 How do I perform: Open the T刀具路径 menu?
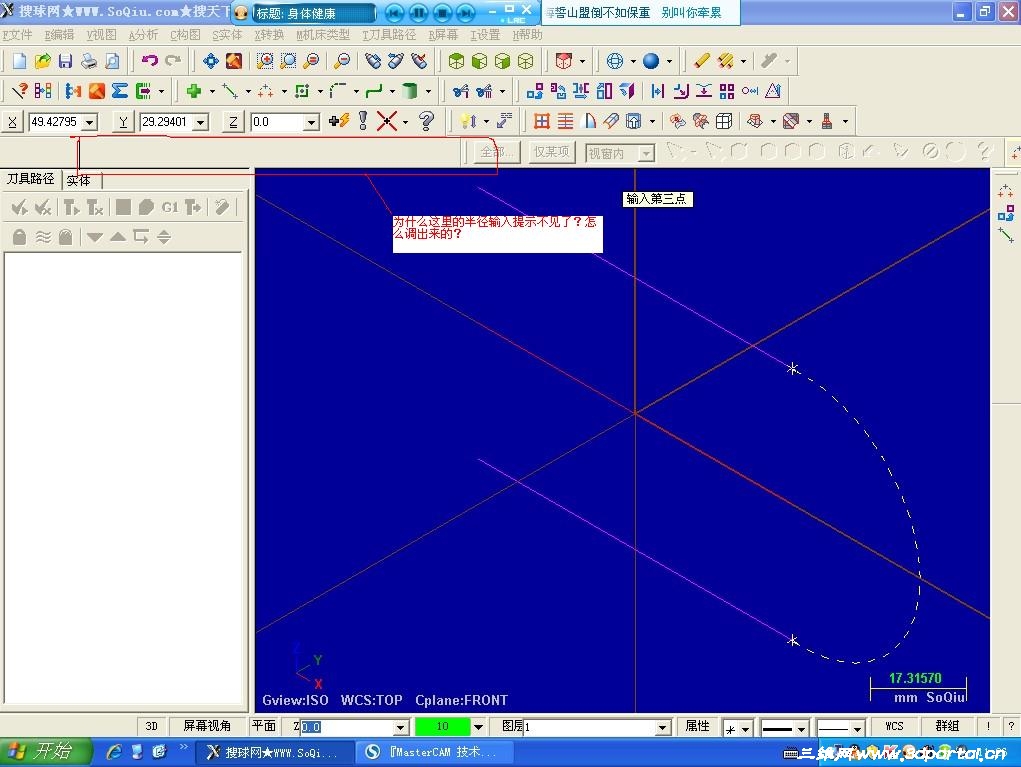[389, 35]
